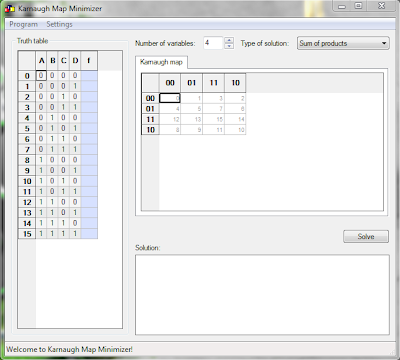
Task: Select Karnaugh map cell 1
Action: click(192, 98)
